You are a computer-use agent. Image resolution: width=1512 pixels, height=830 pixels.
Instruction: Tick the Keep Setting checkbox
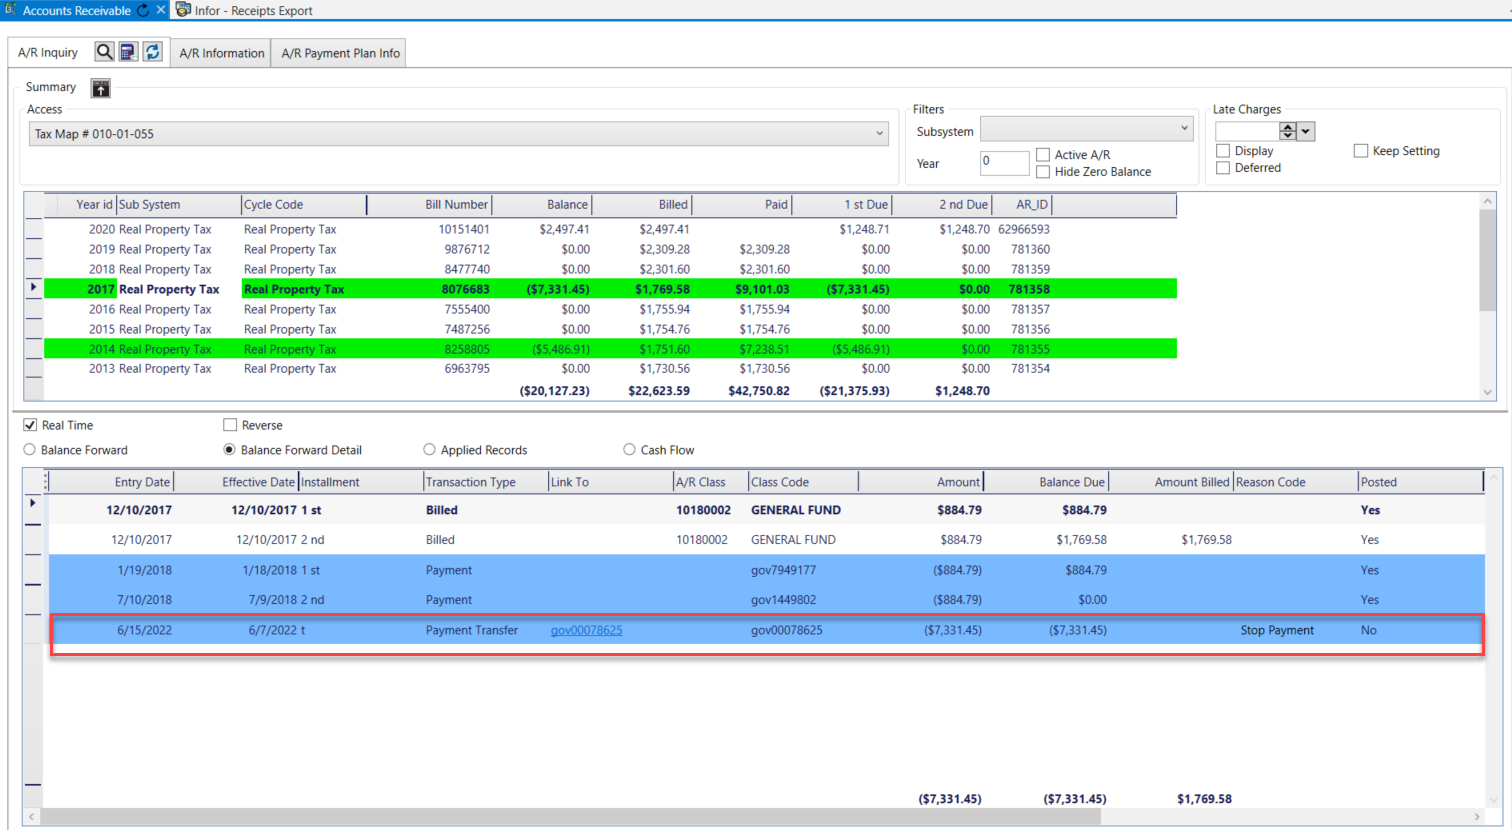click(x=1360, y=151)
